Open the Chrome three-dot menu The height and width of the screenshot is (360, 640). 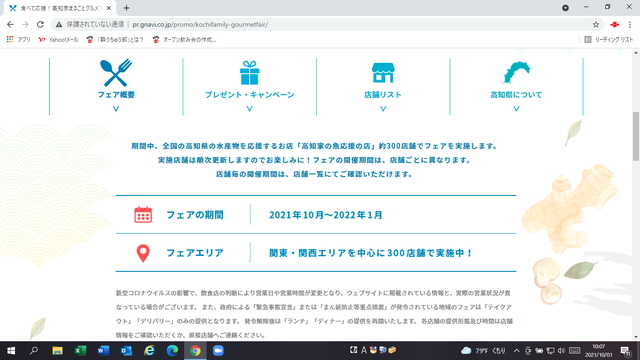(x=630, y=24)
